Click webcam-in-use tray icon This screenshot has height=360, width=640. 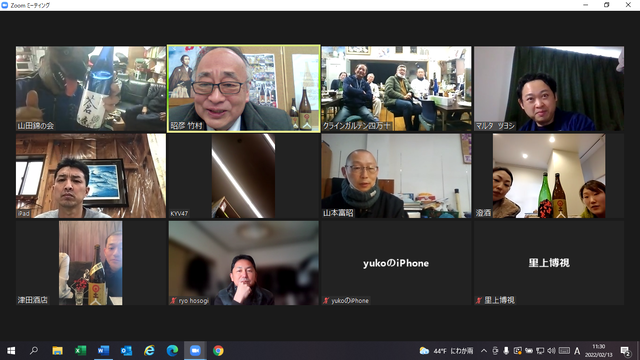[x=495, y=351]
